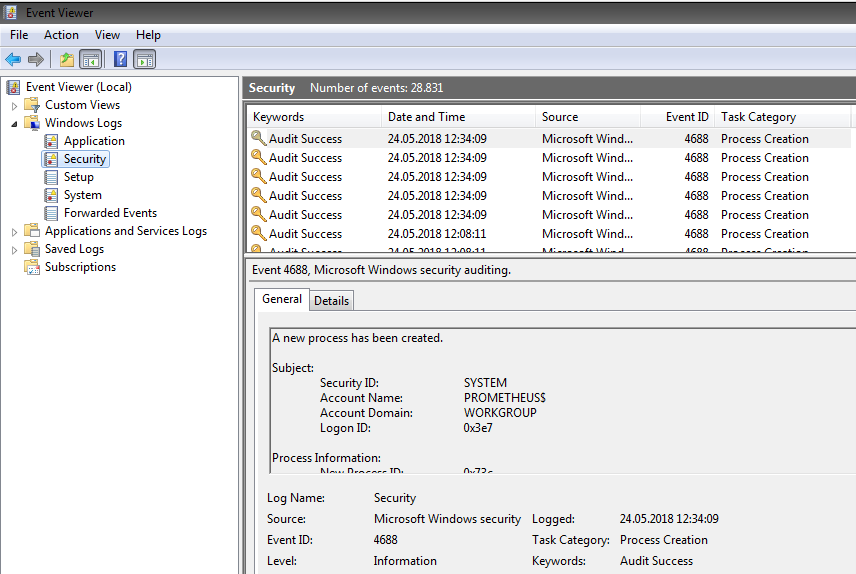Open the Subscriptions node icon
This screenshot has height=574, width=856.
[32, 267]
